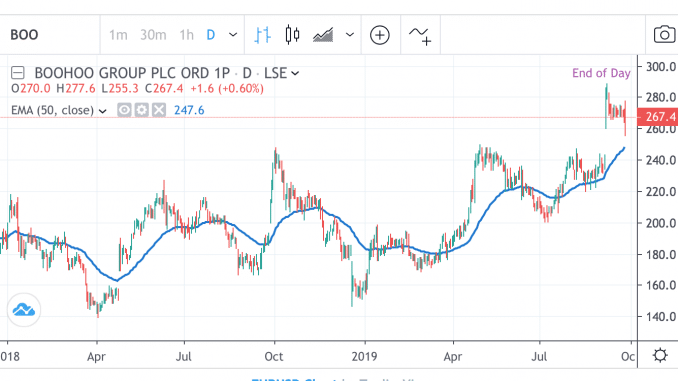The image size is (678, 381).
Task: Open chart settings gear at bottom right
Action: (660, 355)
